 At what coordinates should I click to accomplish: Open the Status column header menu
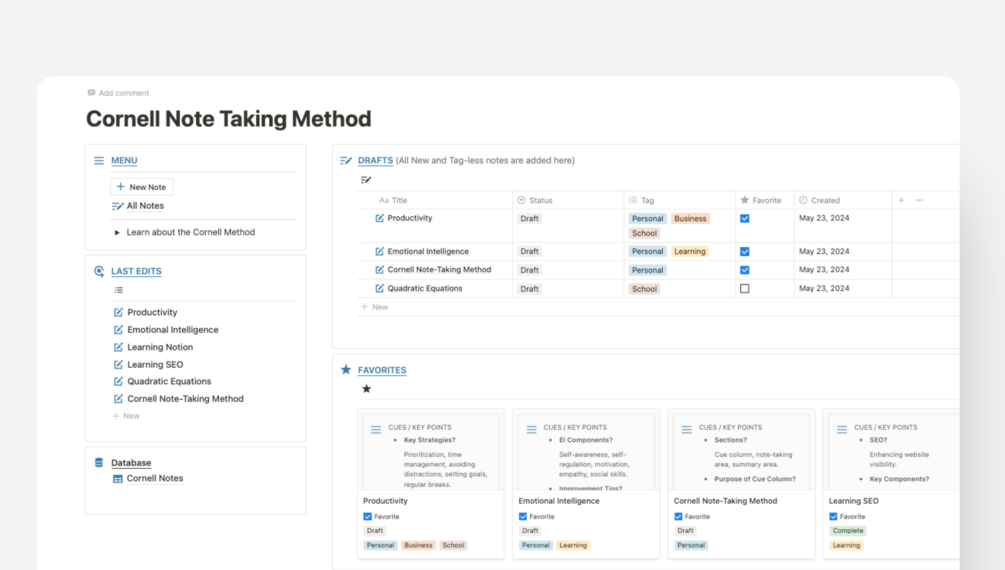[540, 200]
